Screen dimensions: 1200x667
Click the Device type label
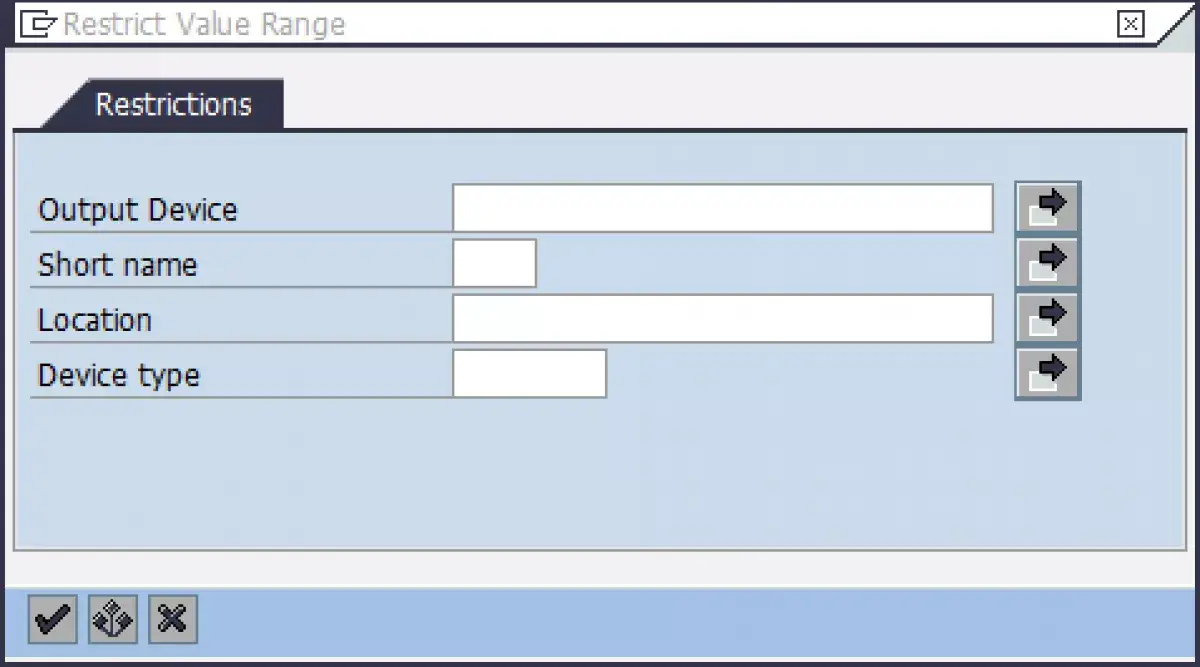[119, 375]
